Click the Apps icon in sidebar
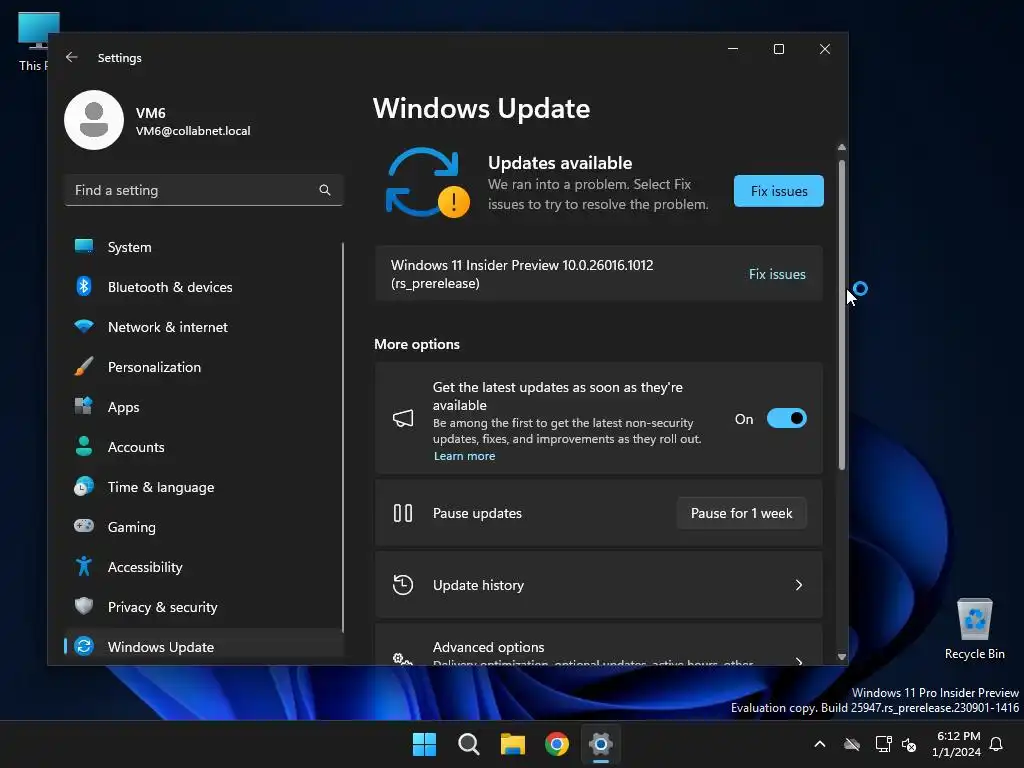The image size is (1024, 768). coord(84,406)
